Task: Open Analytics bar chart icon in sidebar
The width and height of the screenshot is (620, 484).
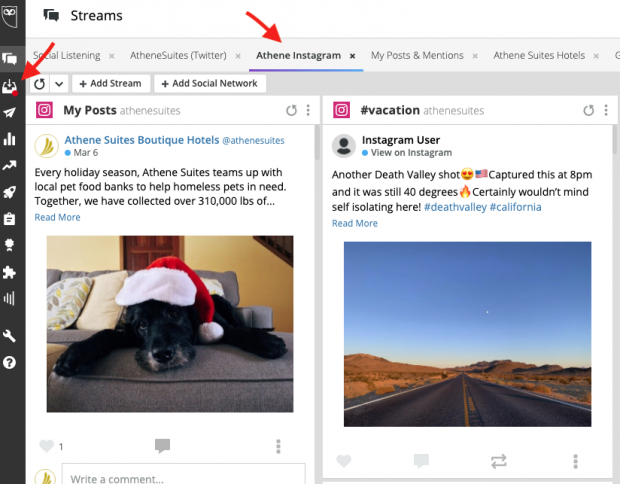Action: pyautogui.click(x=10, y=139)
